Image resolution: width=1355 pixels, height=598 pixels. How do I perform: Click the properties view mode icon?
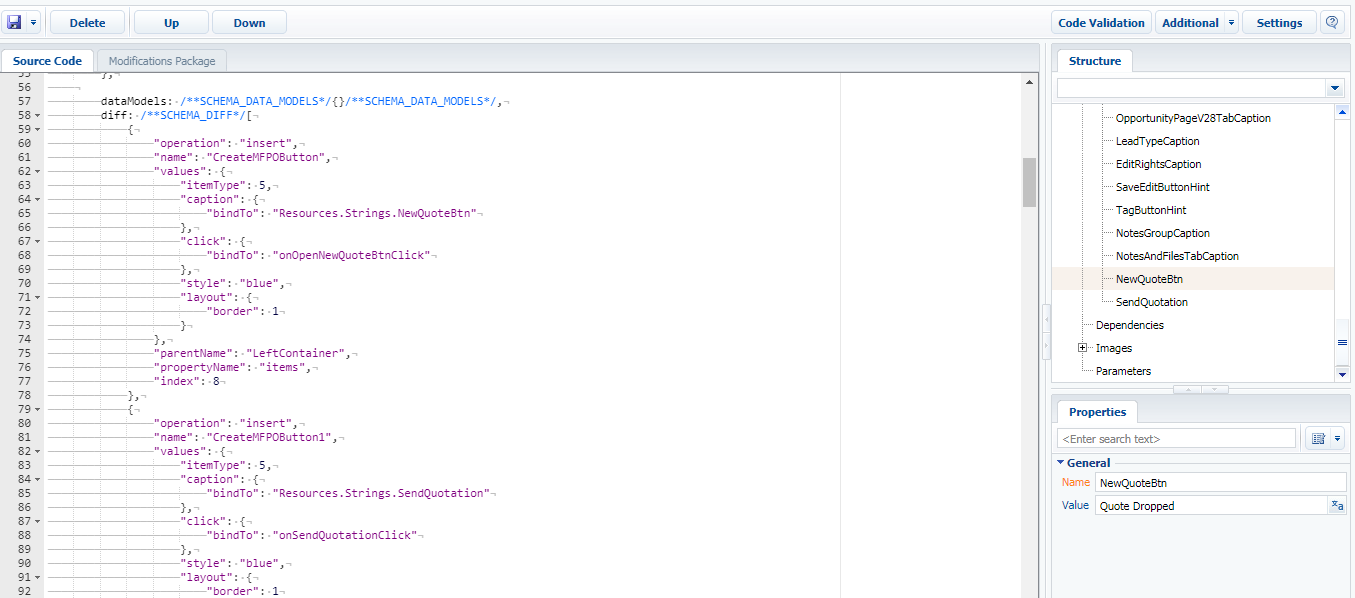[1317, 438]
